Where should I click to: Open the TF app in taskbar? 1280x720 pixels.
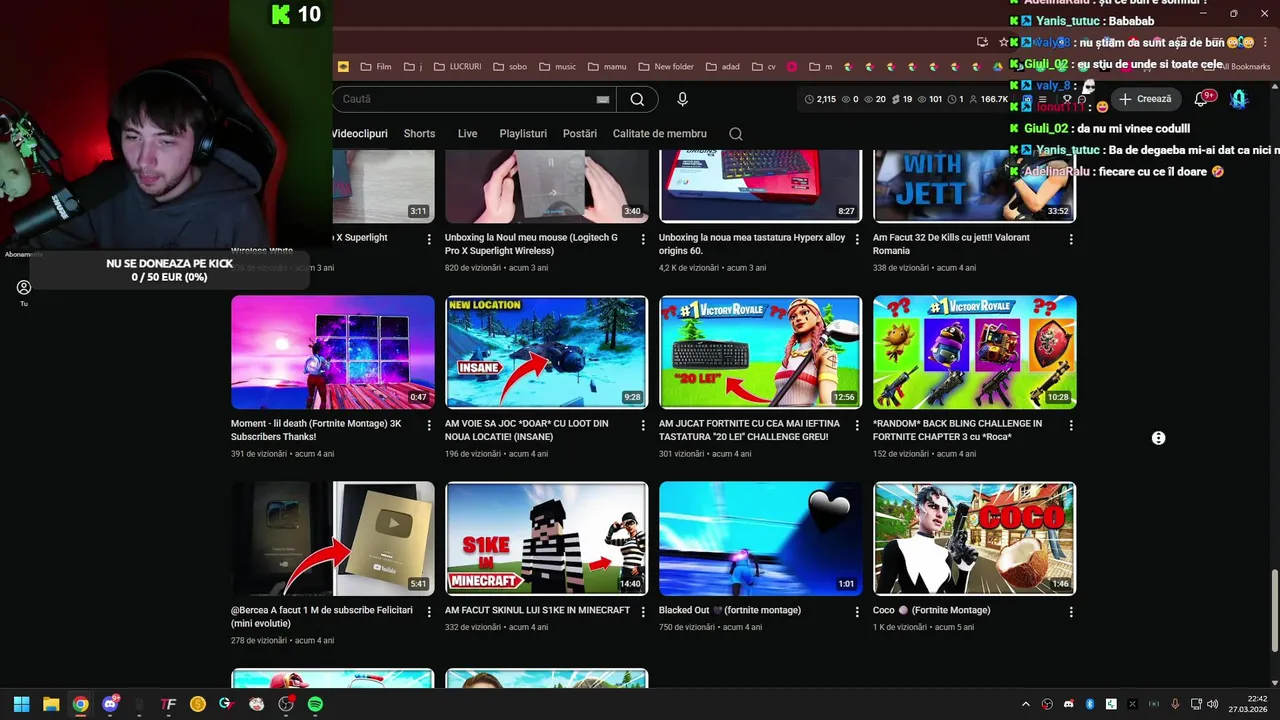168,704
